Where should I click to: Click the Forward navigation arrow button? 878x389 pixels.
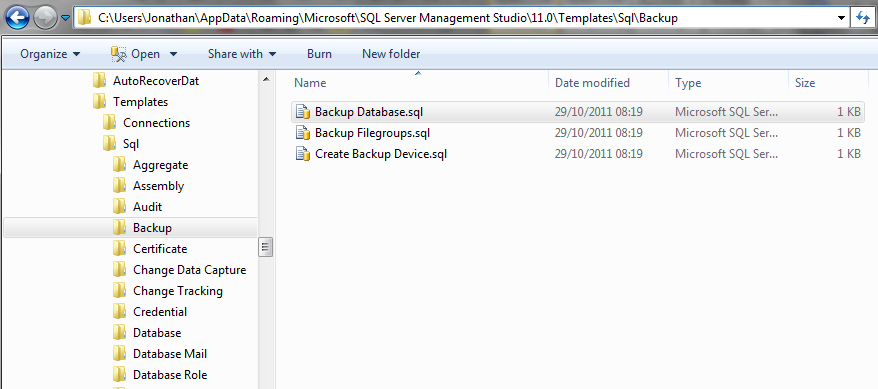(x=45, y=18)
